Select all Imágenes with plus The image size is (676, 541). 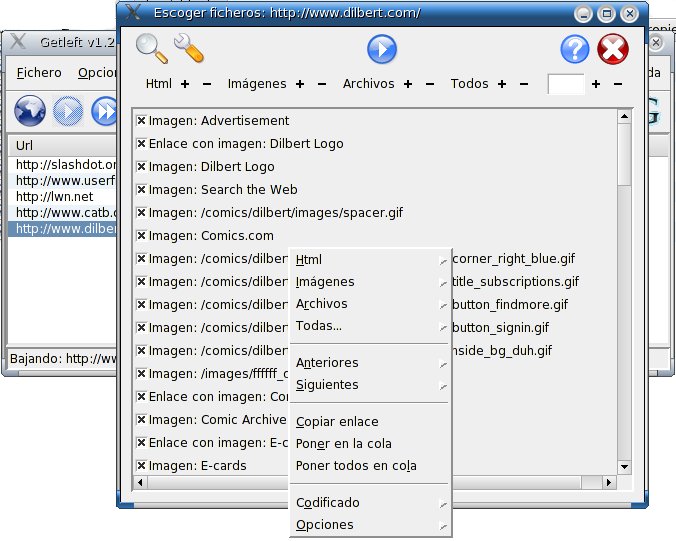point(300,84)
